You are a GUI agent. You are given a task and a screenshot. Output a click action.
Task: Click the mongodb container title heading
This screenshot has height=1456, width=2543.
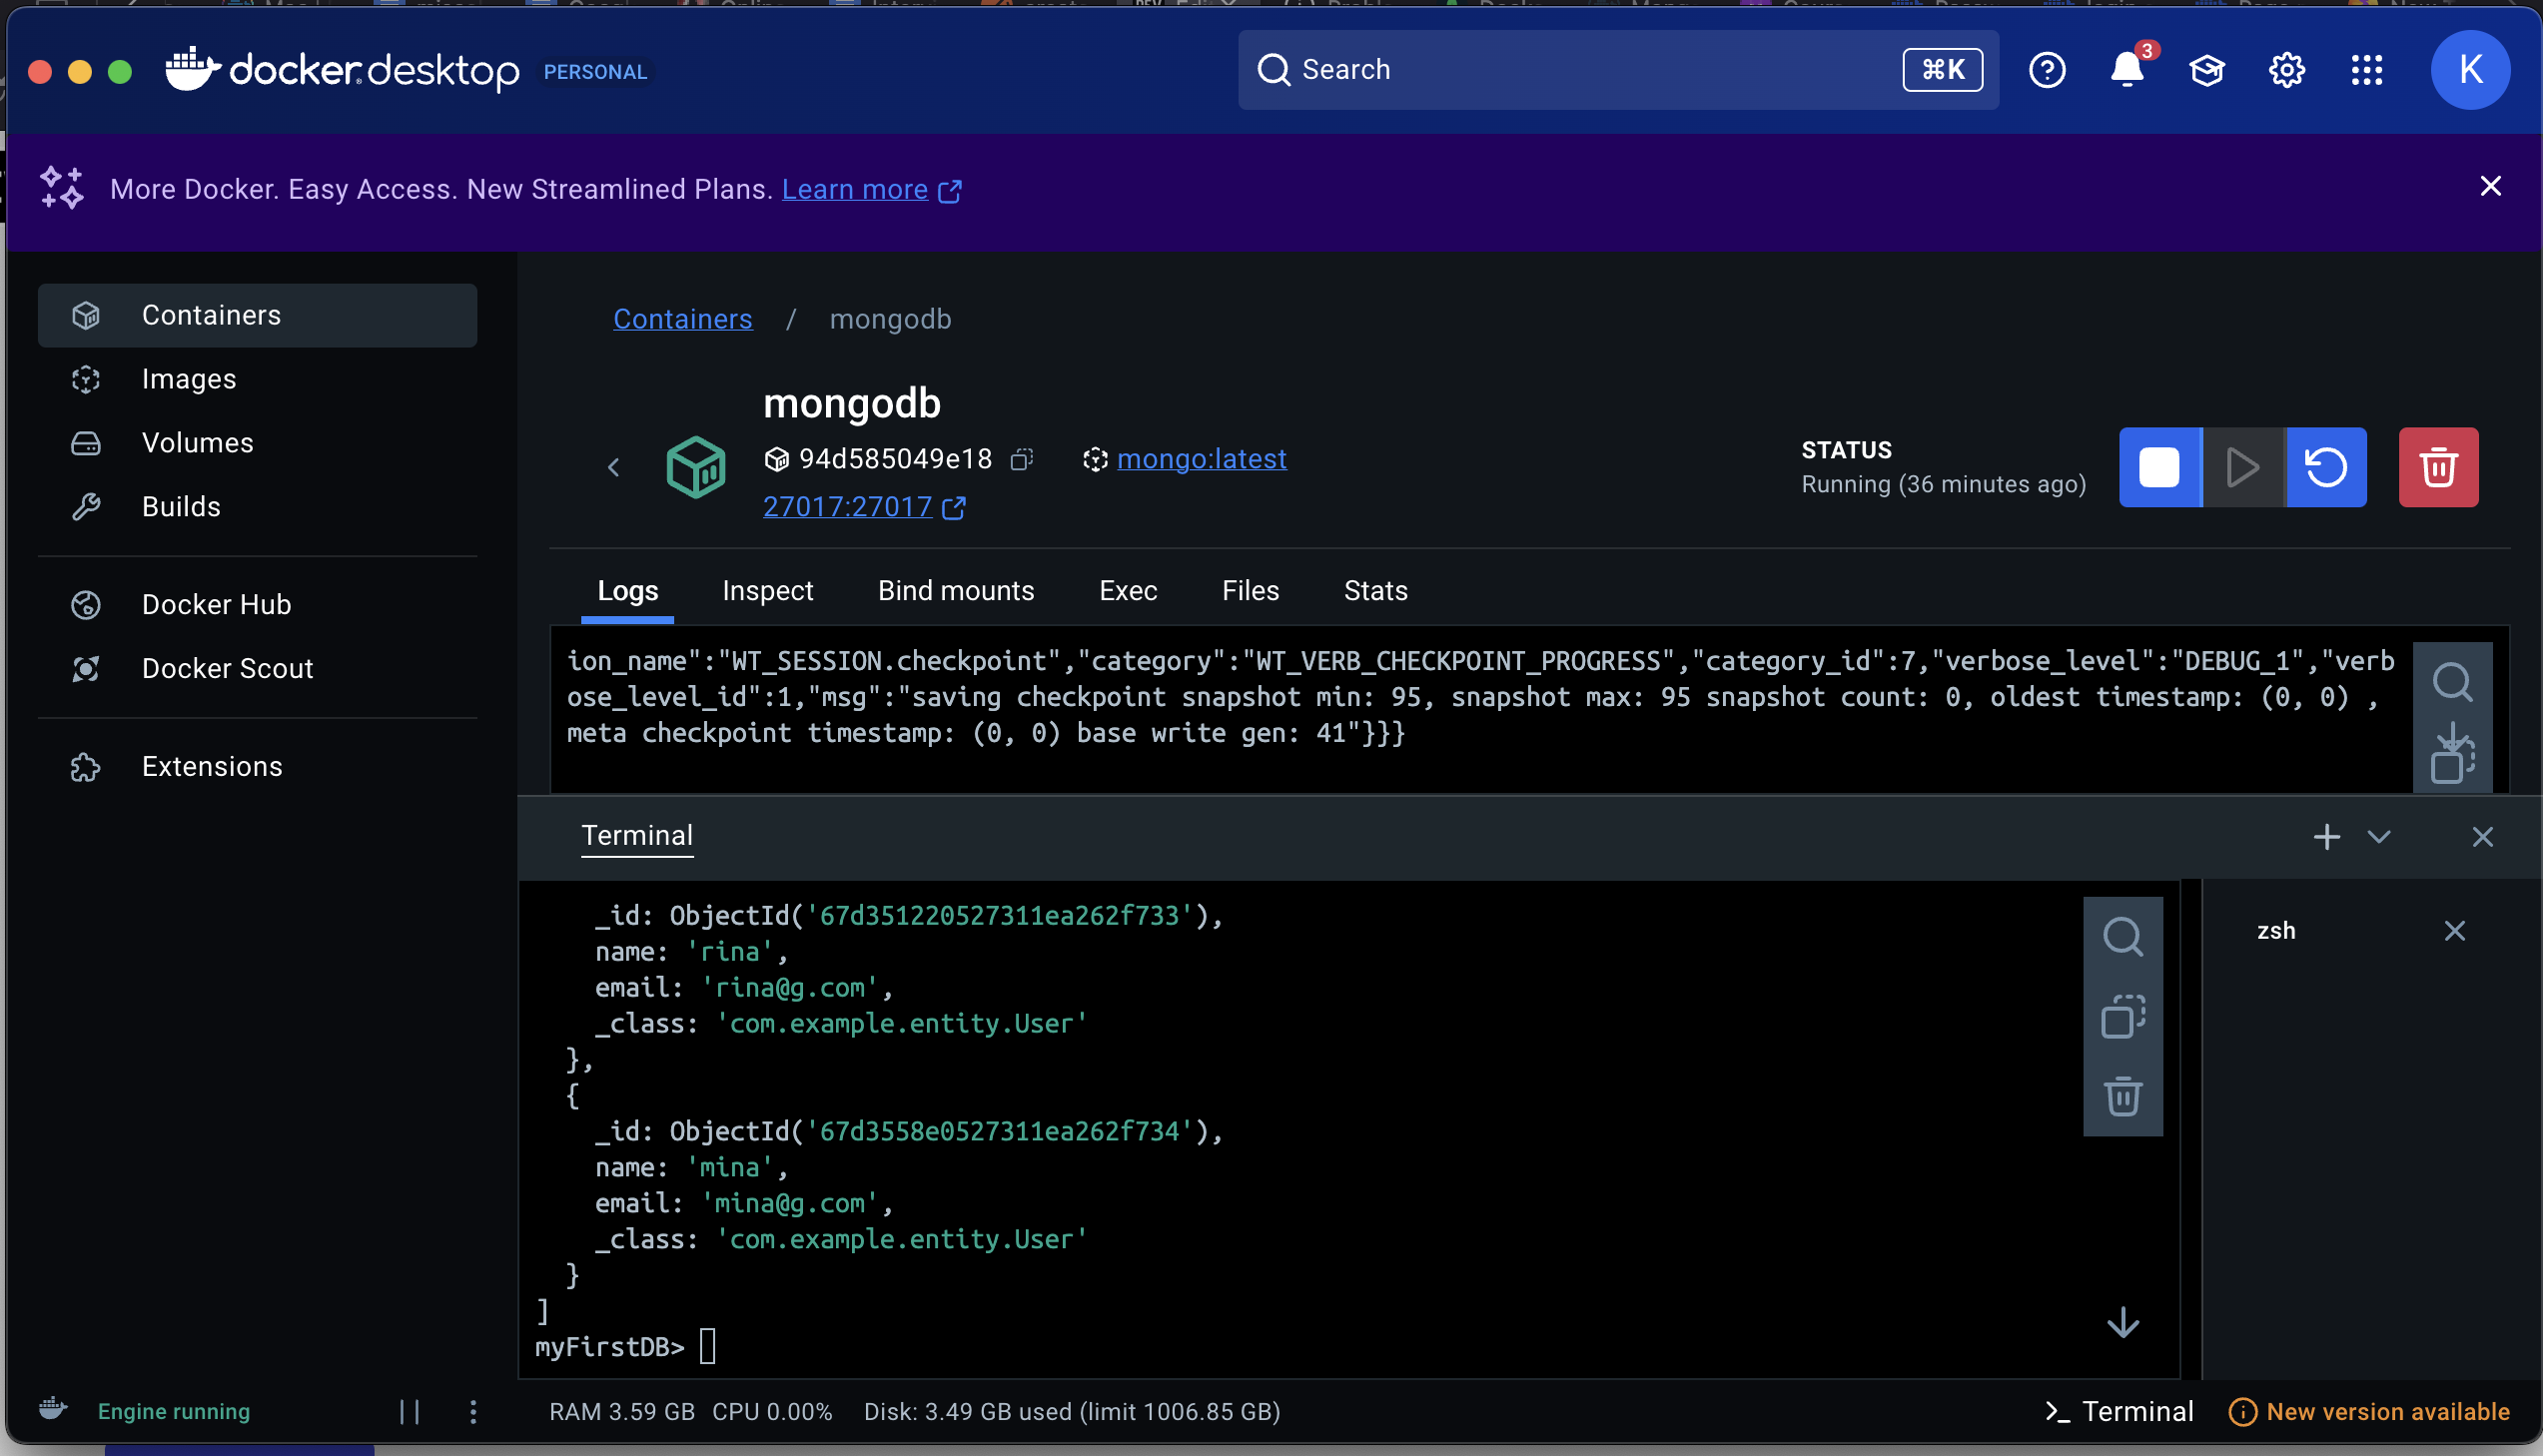coord(852,403)
